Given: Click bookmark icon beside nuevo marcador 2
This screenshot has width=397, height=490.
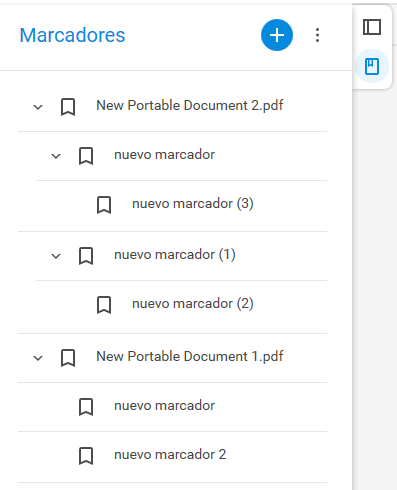Looking at the screenshot, I should tap(86, 456).
